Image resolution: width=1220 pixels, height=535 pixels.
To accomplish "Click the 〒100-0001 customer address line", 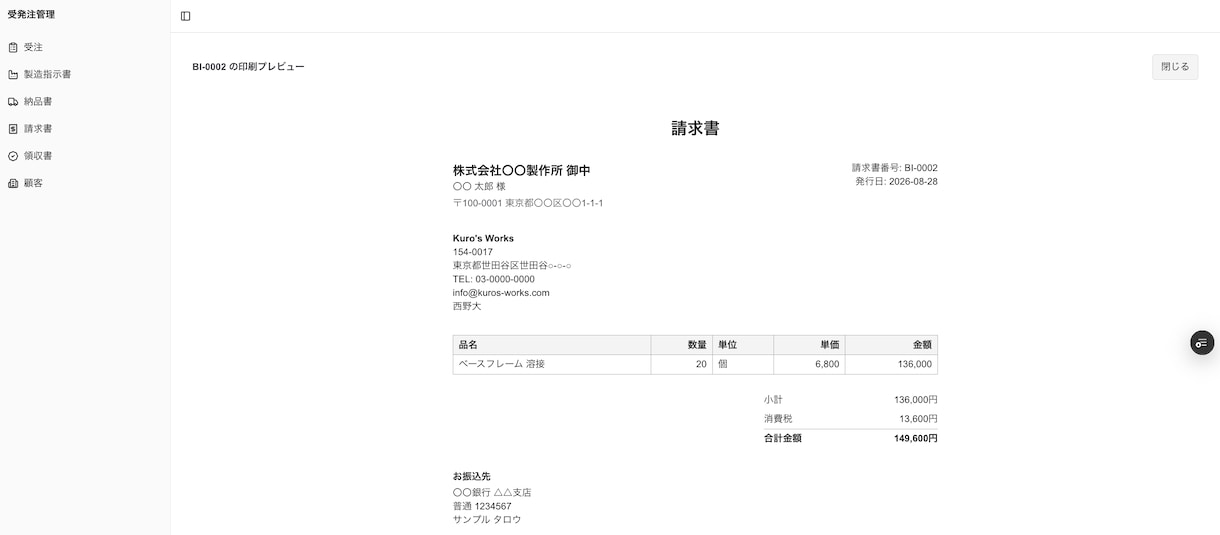I will click(x=528, y=203).
